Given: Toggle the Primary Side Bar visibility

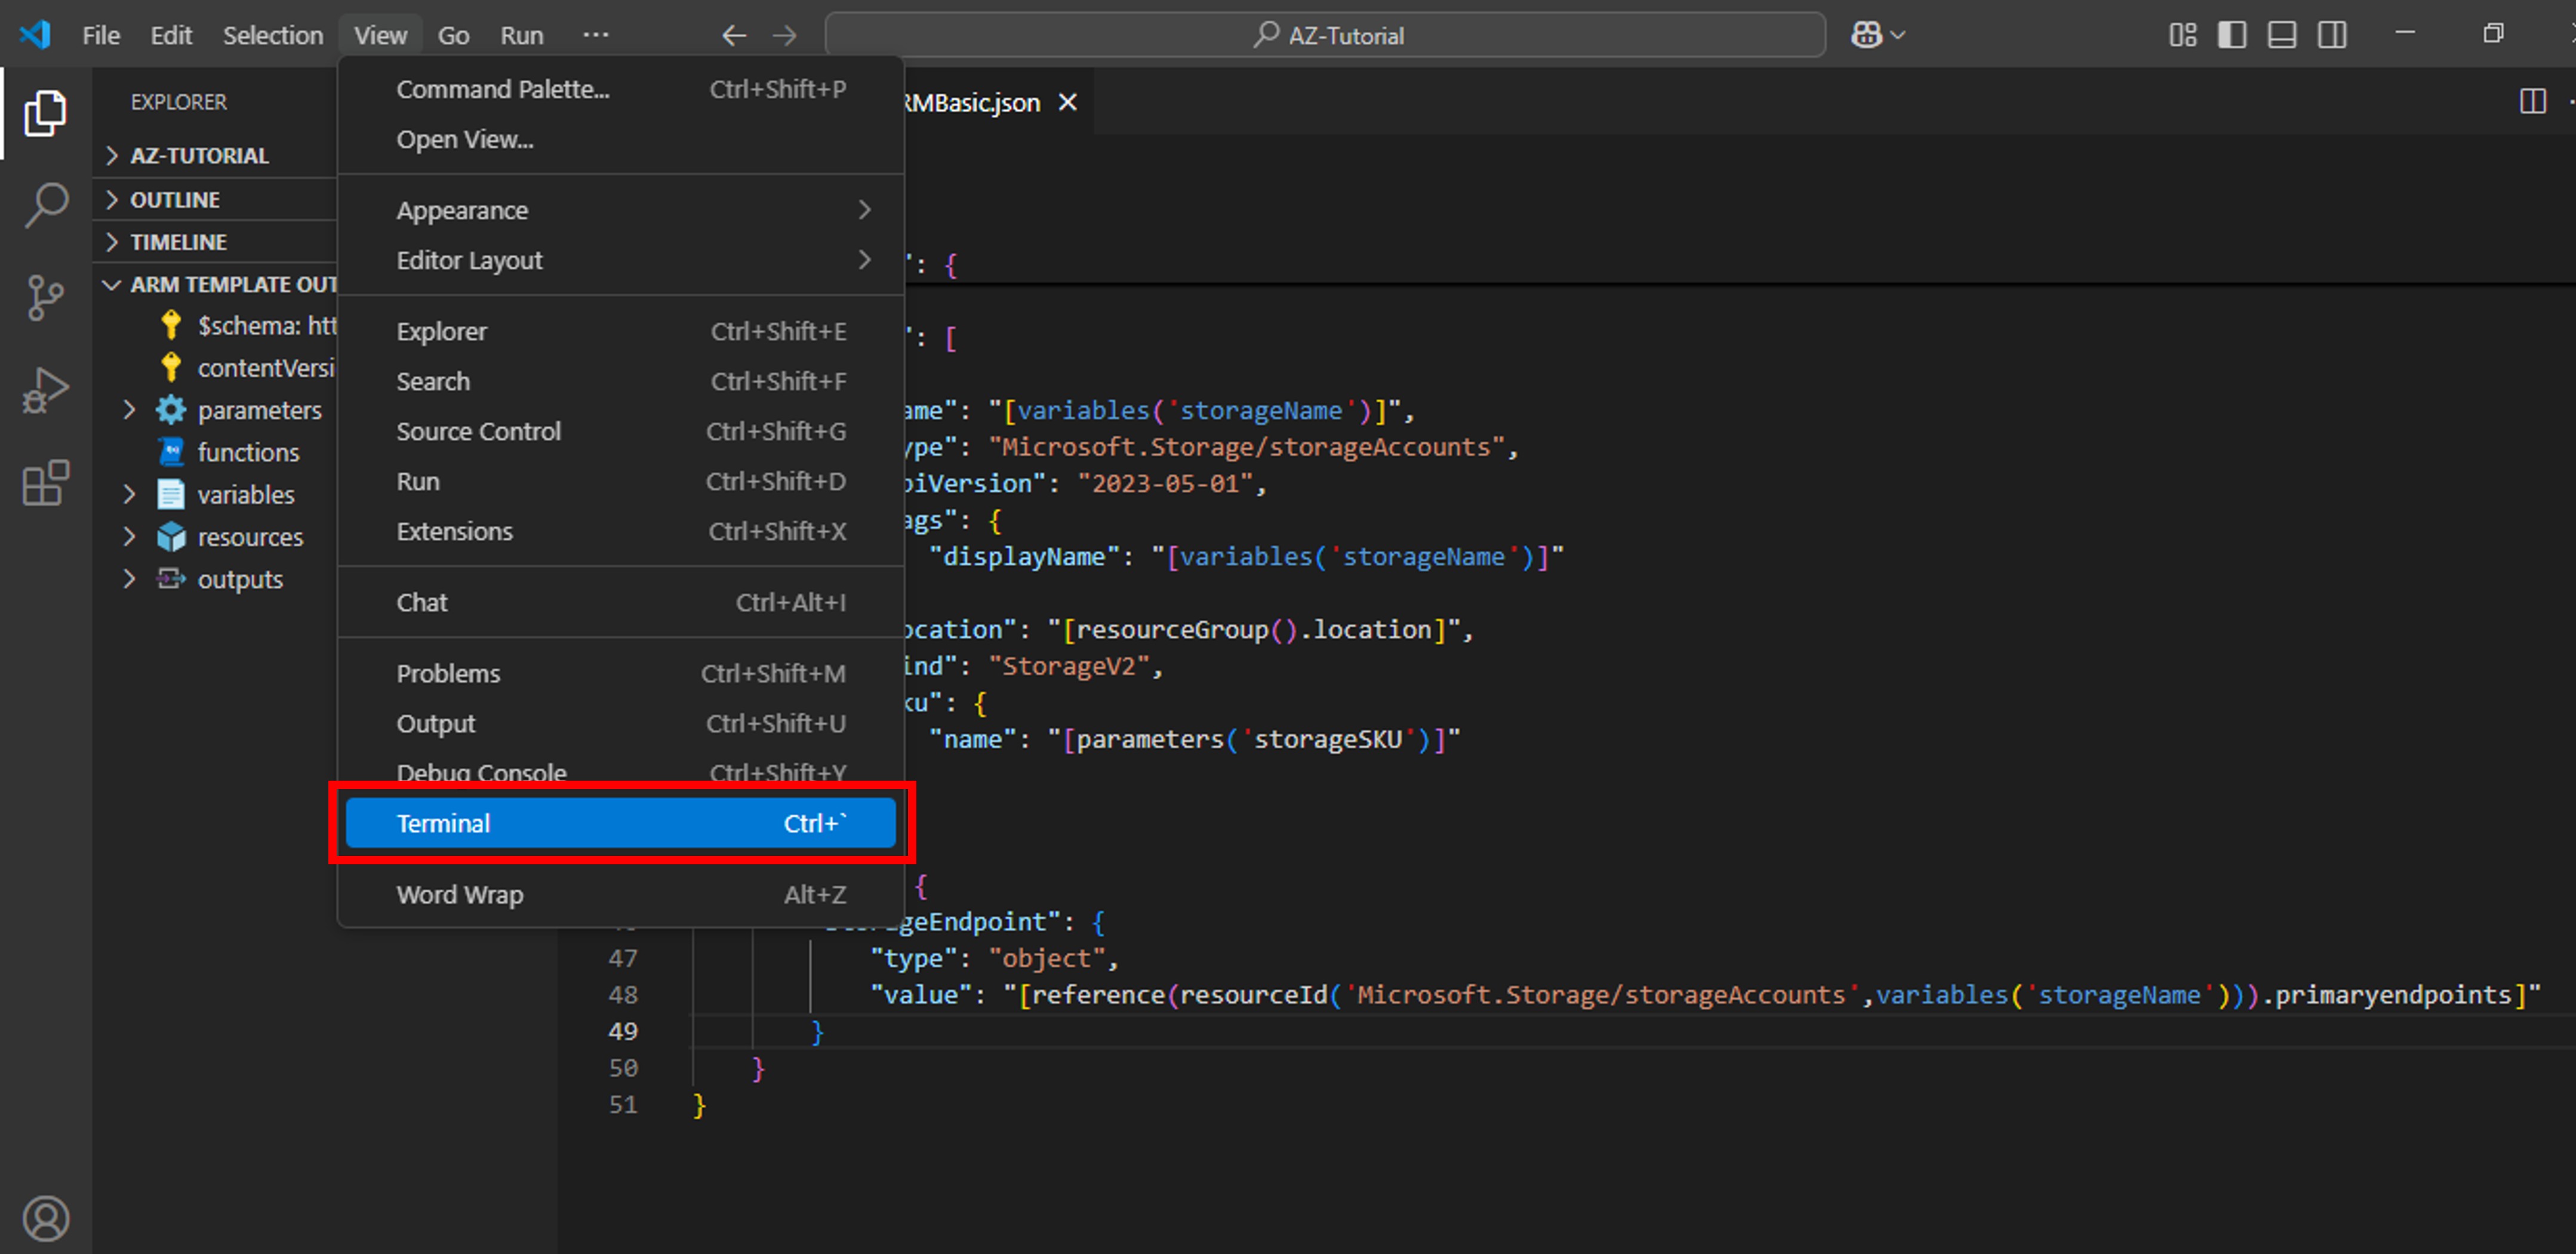Looking at the screenshot, I should [x=2232, y=35].
